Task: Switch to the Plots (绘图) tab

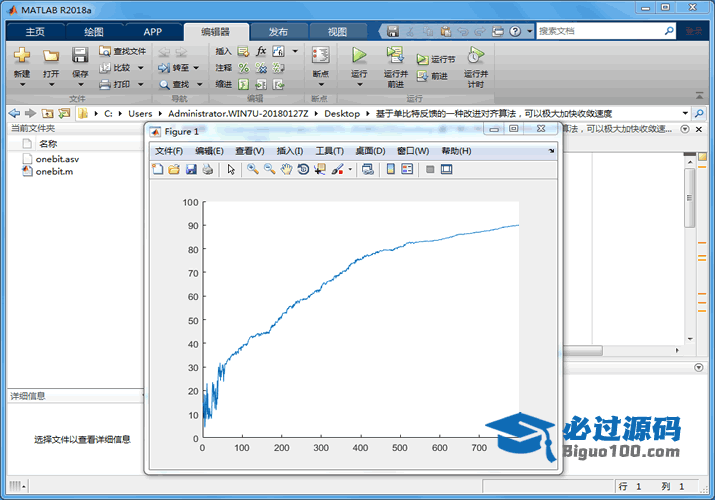Action: tap(94, 31)
